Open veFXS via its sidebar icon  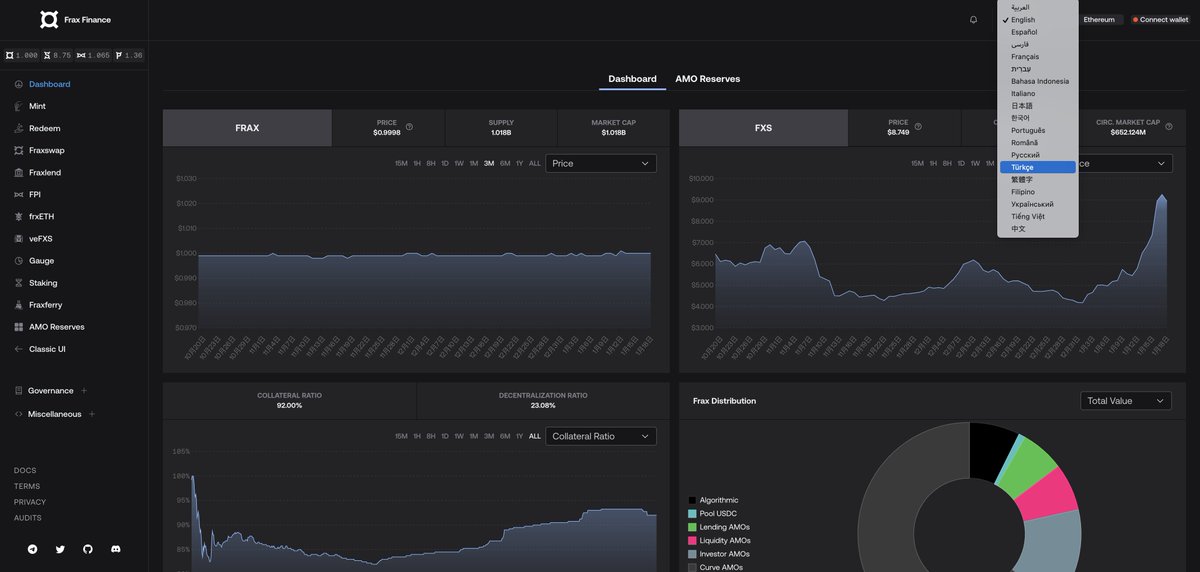click(19, 238)
